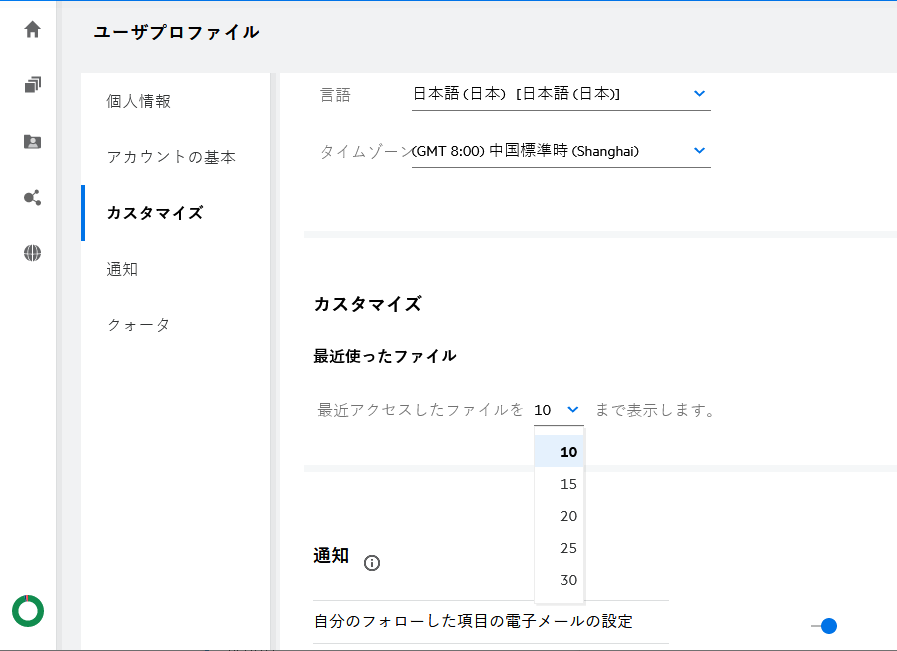Open the globe network icon
The height and width of the screenshot is (651, 897).
32,253
